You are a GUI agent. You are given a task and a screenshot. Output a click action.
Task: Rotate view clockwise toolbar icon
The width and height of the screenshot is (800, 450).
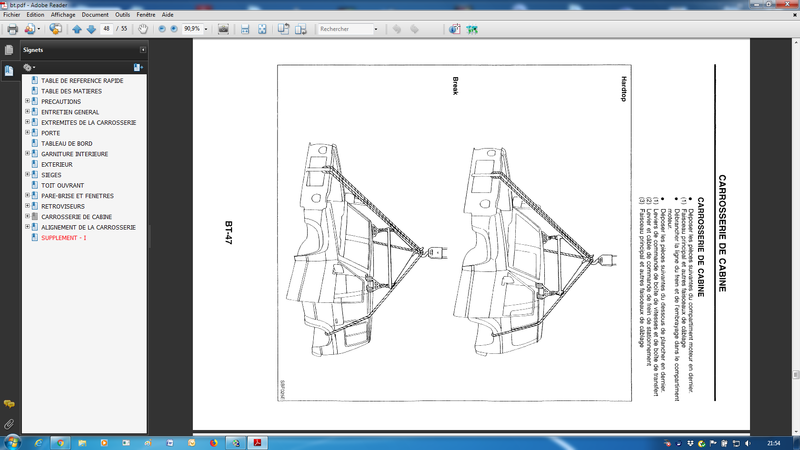[x=301, y=29]
